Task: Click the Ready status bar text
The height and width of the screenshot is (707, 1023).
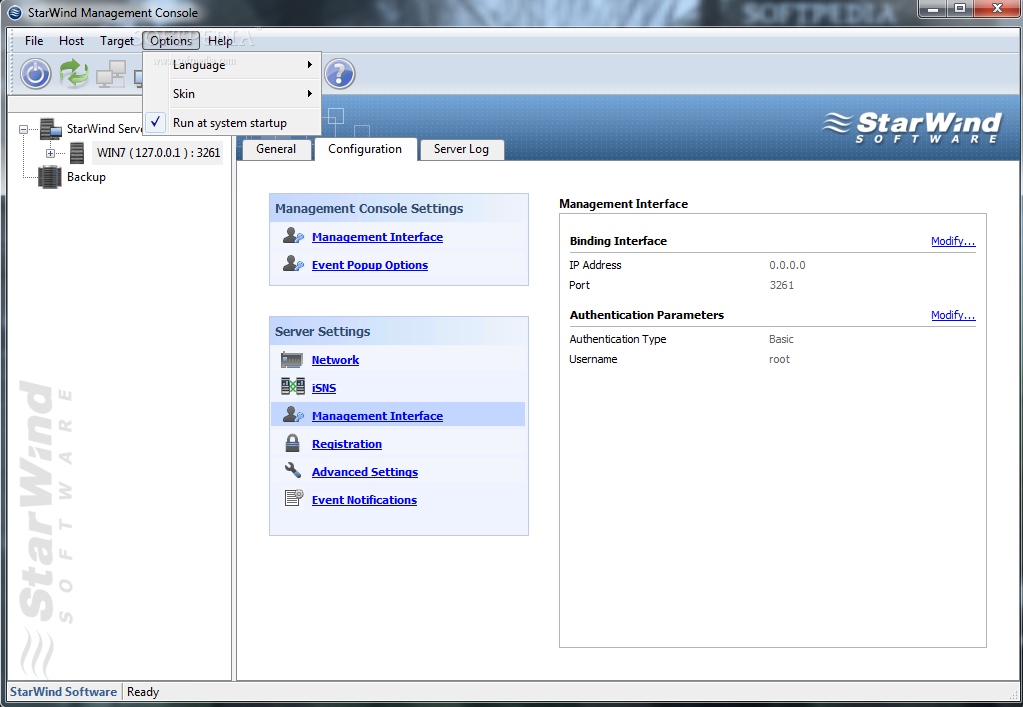Action: coord(143,692)
